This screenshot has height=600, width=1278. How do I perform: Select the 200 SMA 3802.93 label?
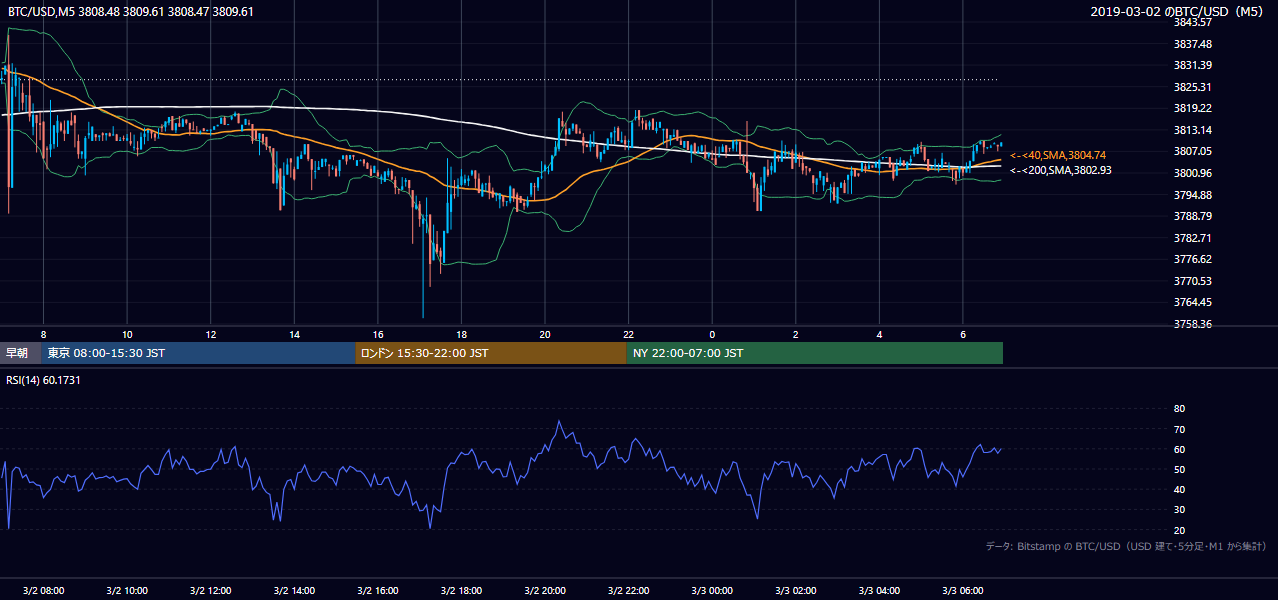coord(1060,170)
